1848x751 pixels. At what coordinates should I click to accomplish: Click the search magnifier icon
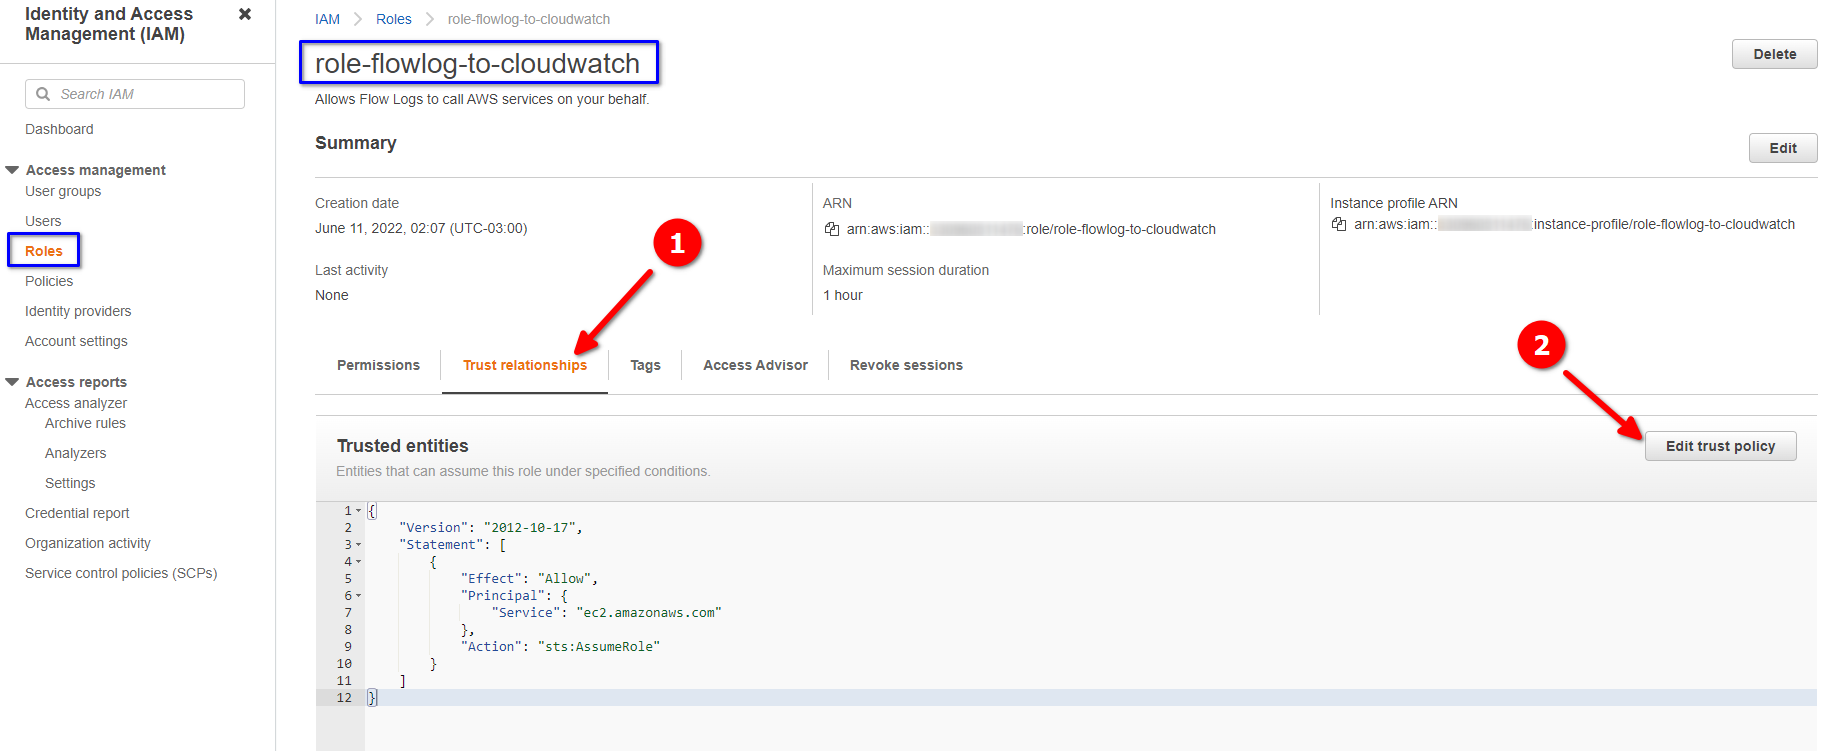[x=43, y=94]
